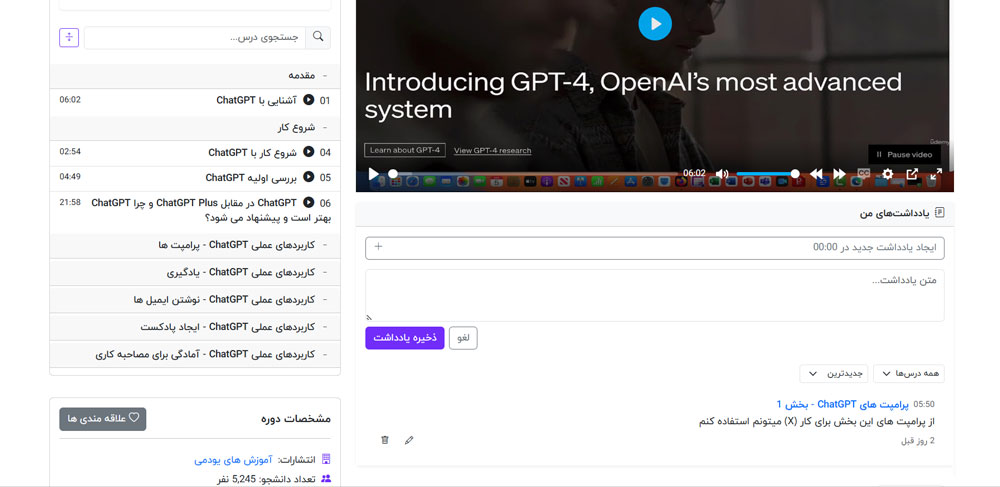Screen dimensions: 1000x487
Task: Click the 06:02 time display in the video controls
Action: pos(694,173)
